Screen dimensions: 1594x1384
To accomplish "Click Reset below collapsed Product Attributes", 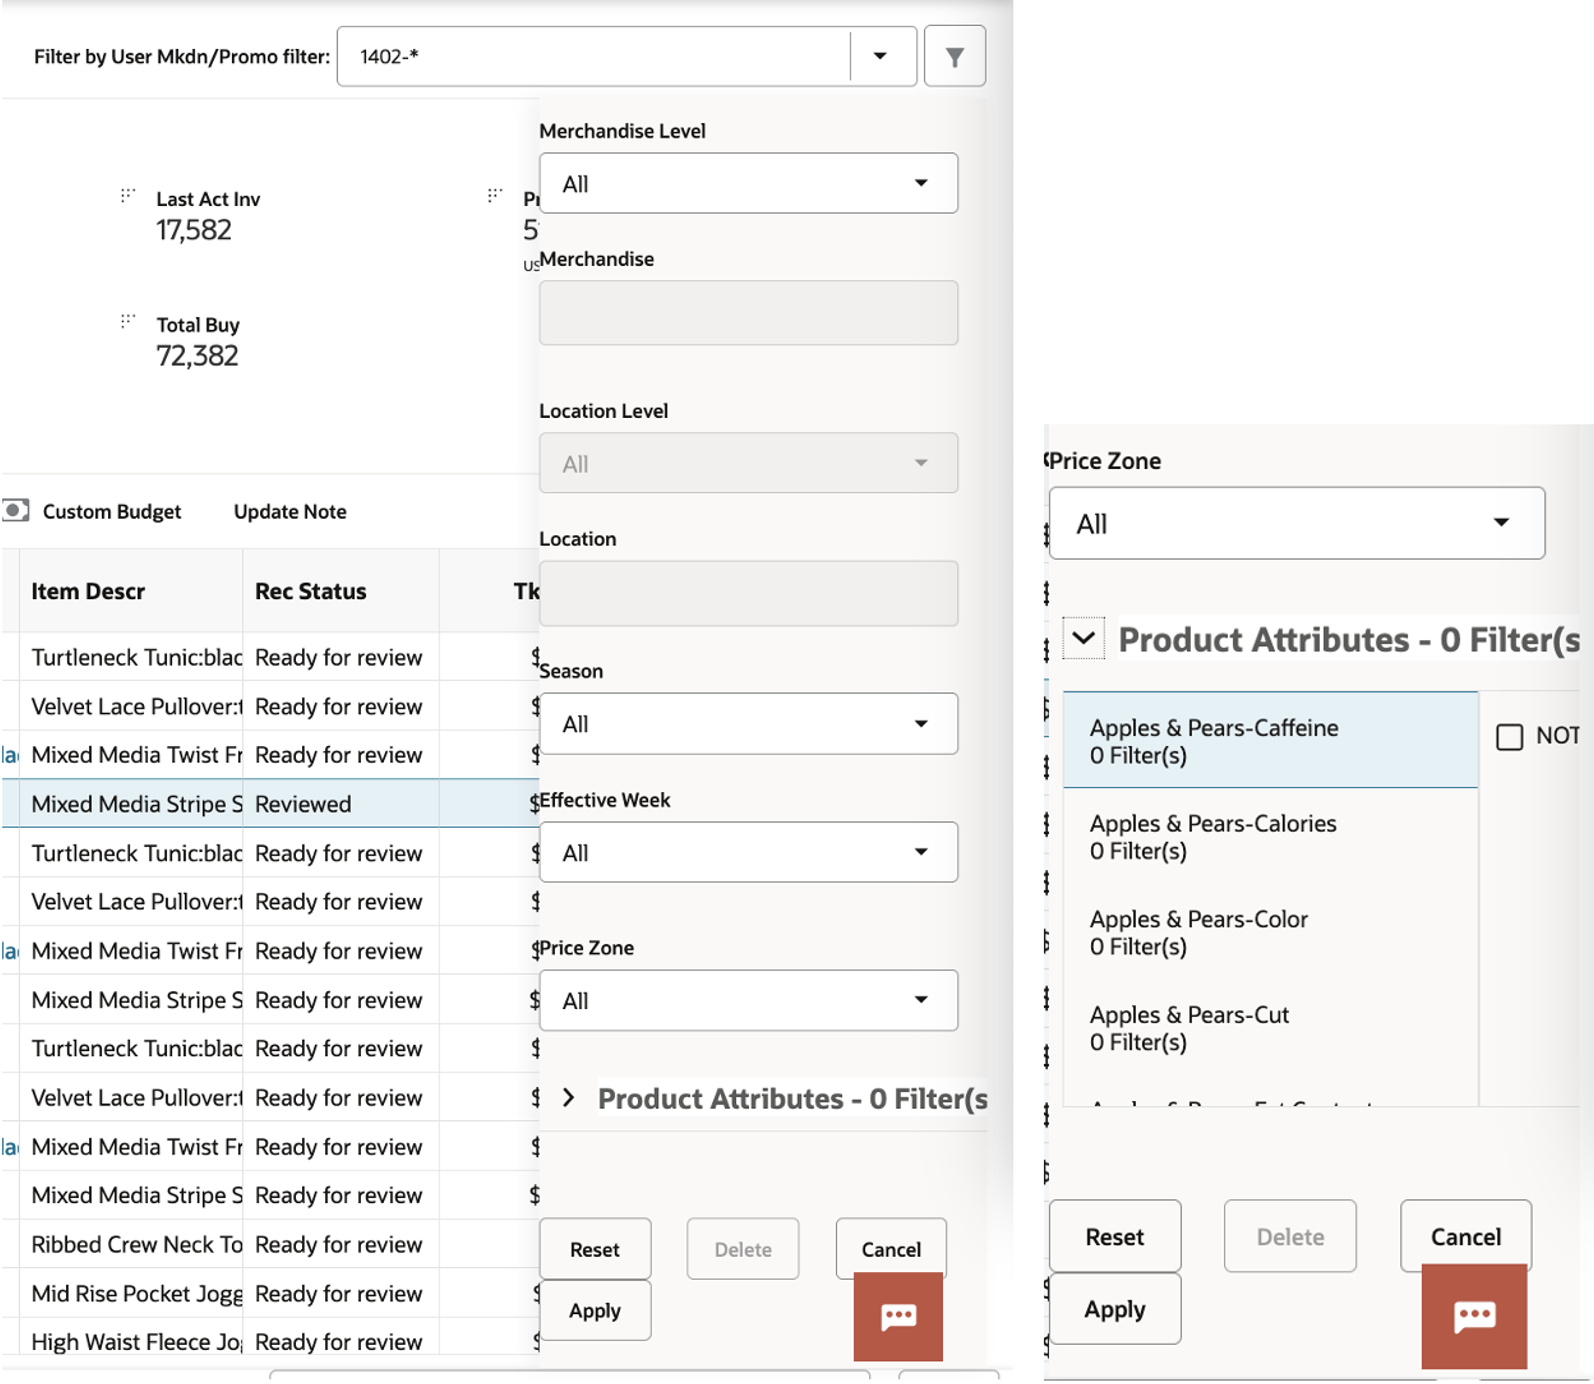I will 595,1249.
